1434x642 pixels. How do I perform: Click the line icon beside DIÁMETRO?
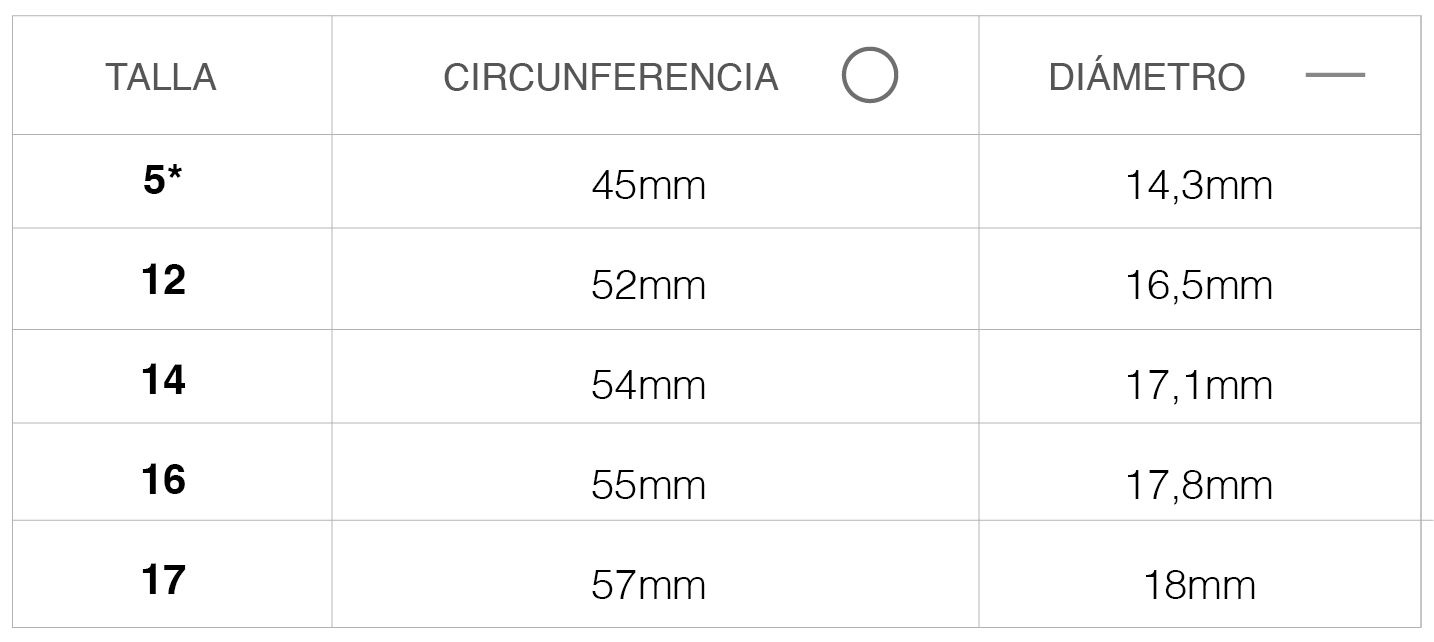[x=1335, y=76]
